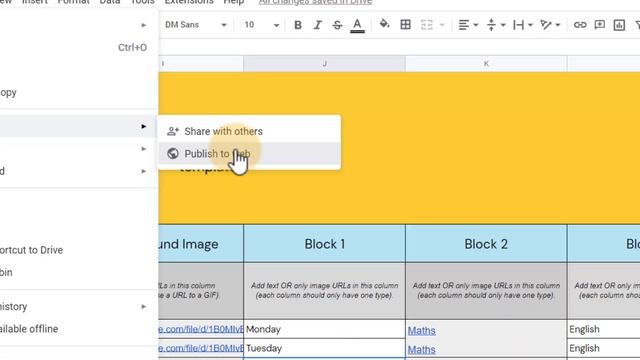
Task: Click Block 2 instruction text cell
Action: 486,291
